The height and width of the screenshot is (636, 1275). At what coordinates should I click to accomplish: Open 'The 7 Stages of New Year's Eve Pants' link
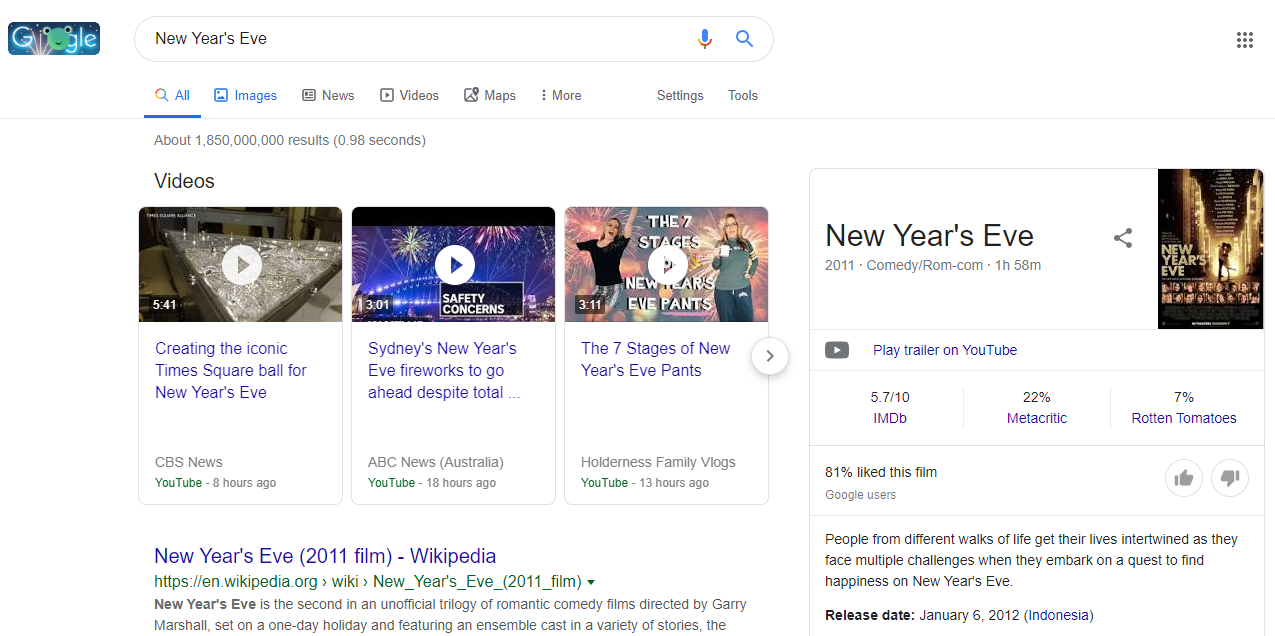[656, 359]
